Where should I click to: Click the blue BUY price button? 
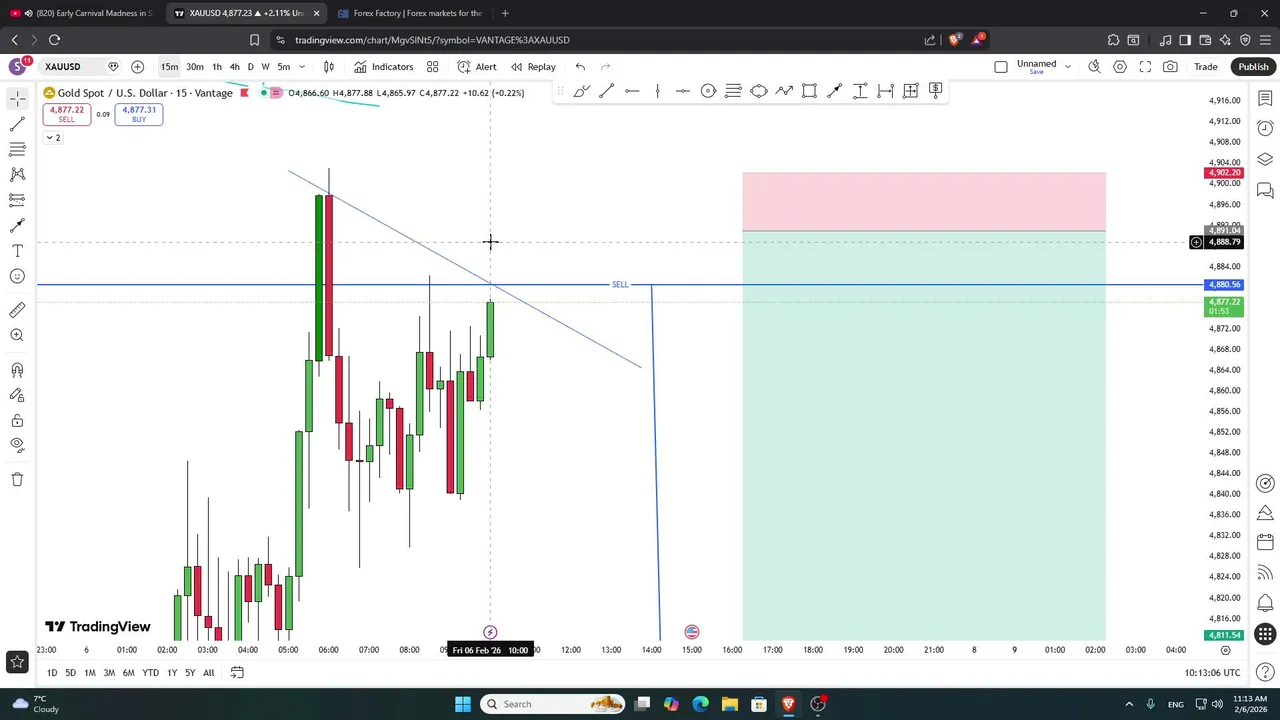coord(139,114)
